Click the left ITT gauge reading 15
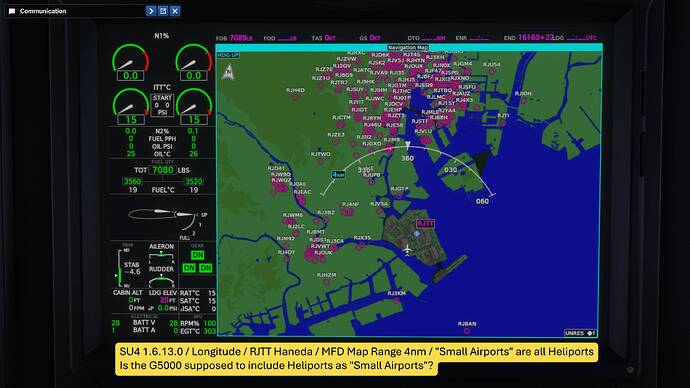The height and width of the screenshot is (388, 690). (130, 107)
